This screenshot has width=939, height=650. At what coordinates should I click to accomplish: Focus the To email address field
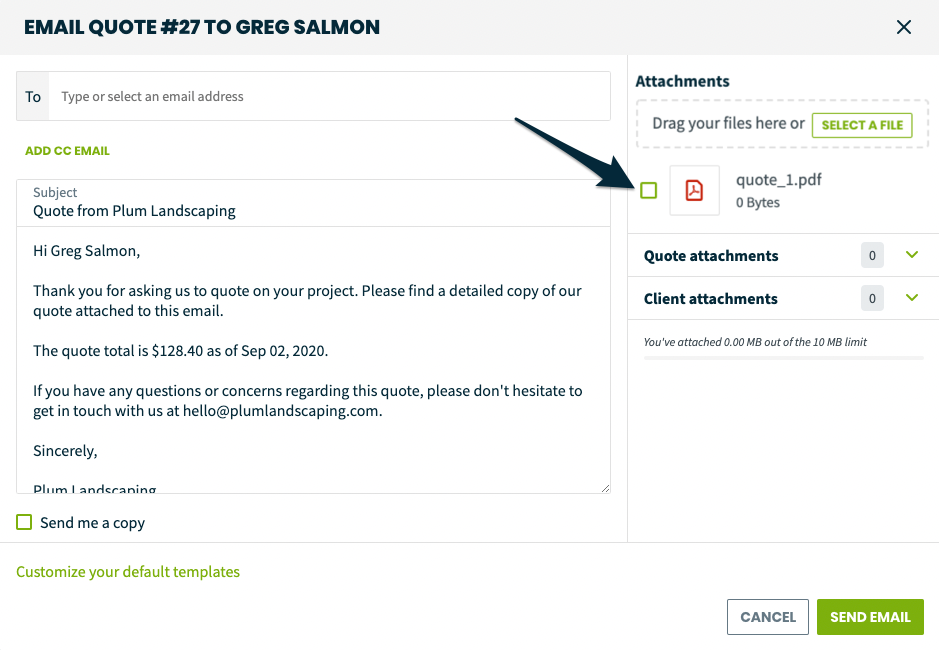point(330,97)
